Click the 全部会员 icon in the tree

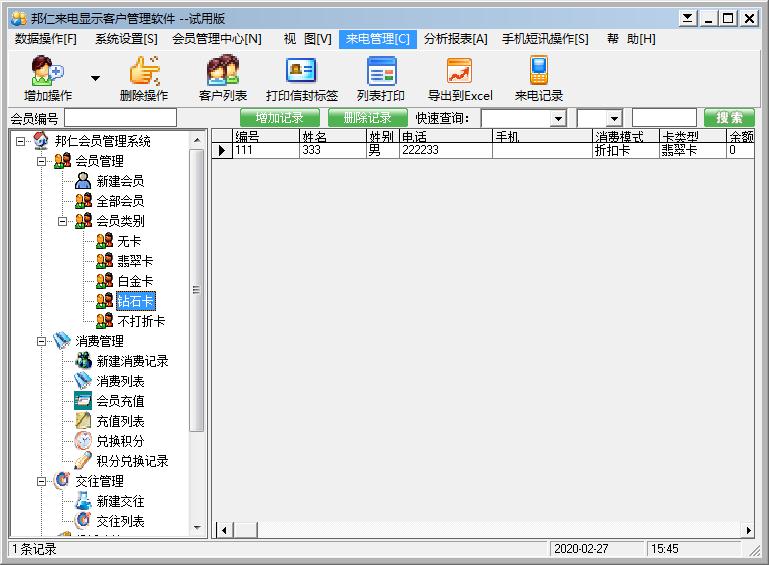(x=83, y=201)
